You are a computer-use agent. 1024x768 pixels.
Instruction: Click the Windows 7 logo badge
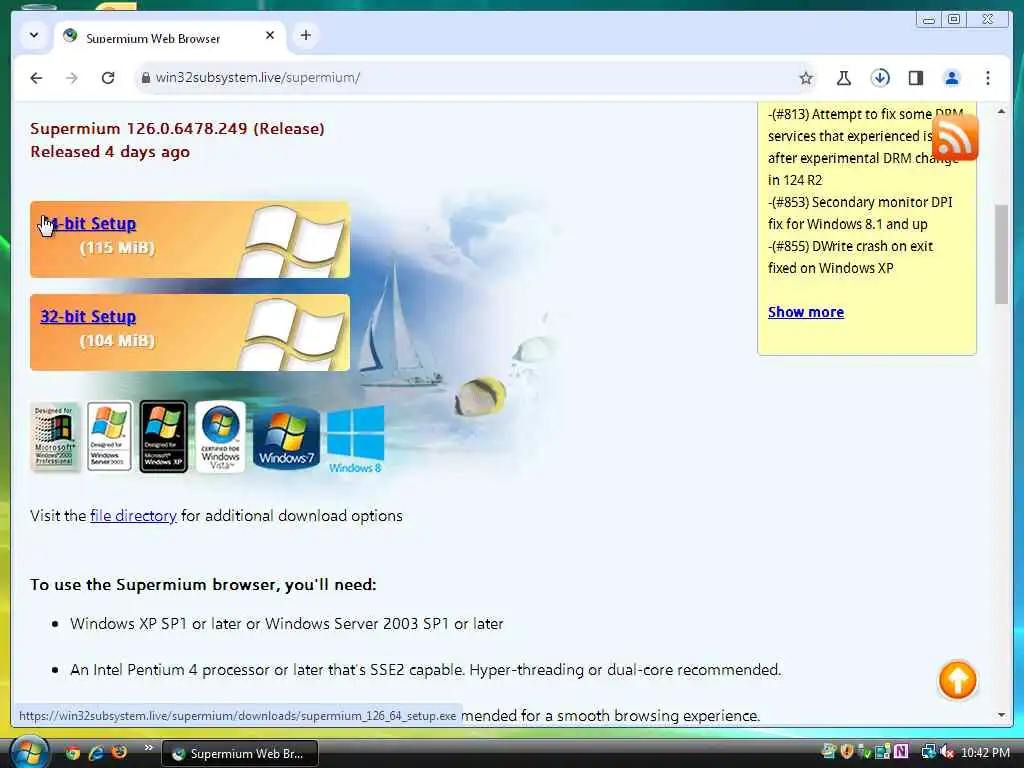[x=286, y=438]
